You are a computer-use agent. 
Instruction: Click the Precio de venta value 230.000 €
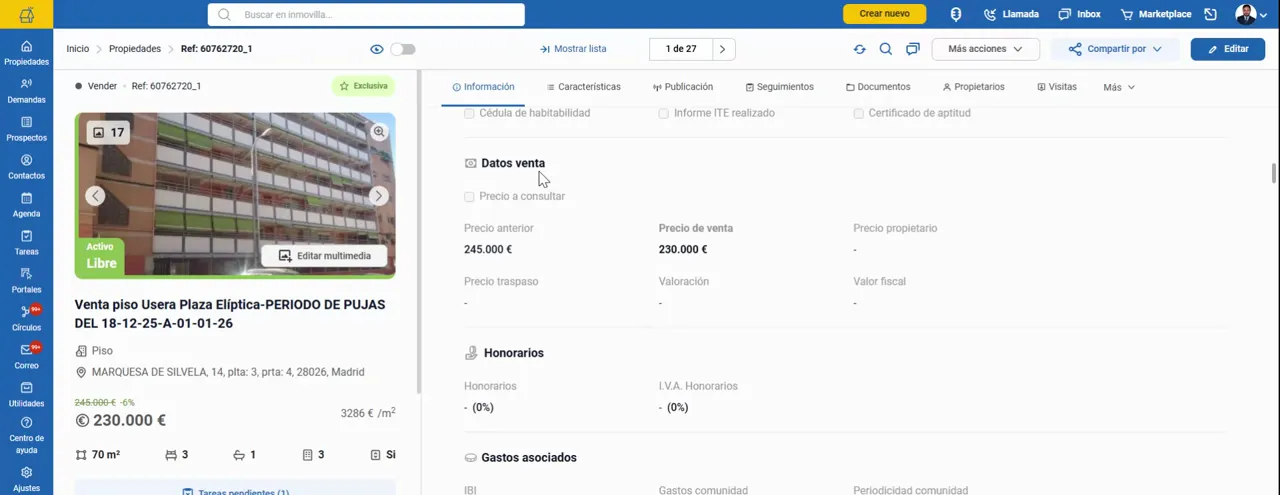pos(683,250)
